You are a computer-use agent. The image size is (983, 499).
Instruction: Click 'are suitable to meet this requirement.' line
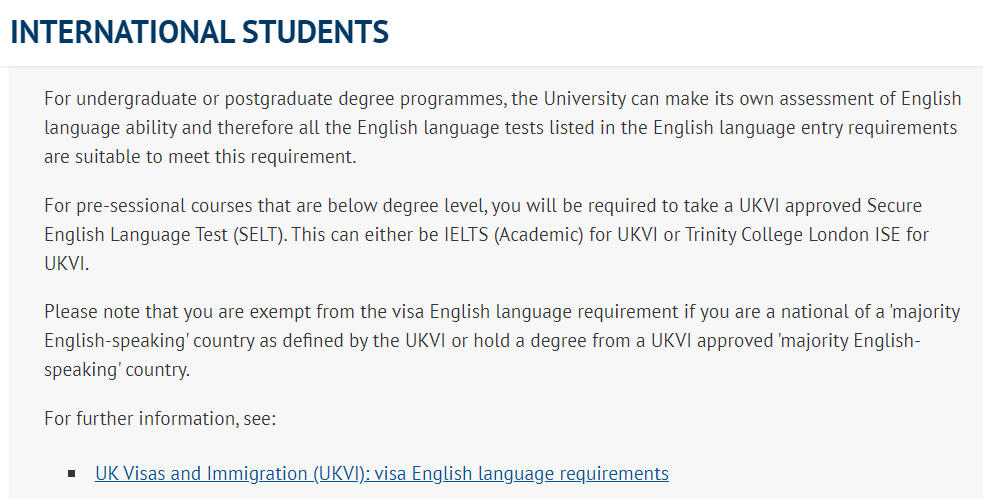point(200,156)
